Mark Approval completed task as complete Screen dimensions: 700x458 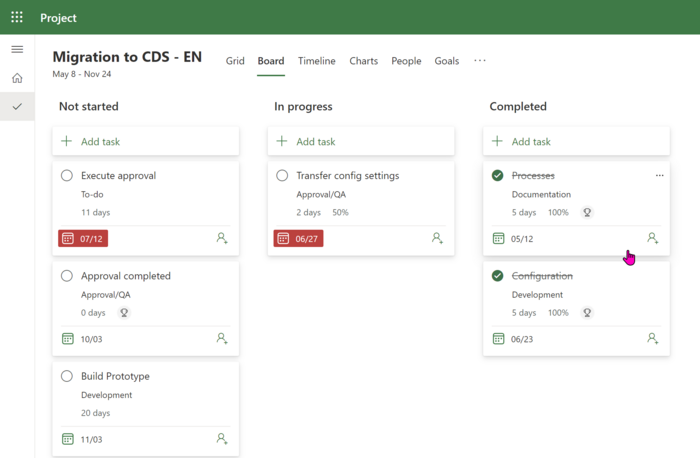pos(67,276)
